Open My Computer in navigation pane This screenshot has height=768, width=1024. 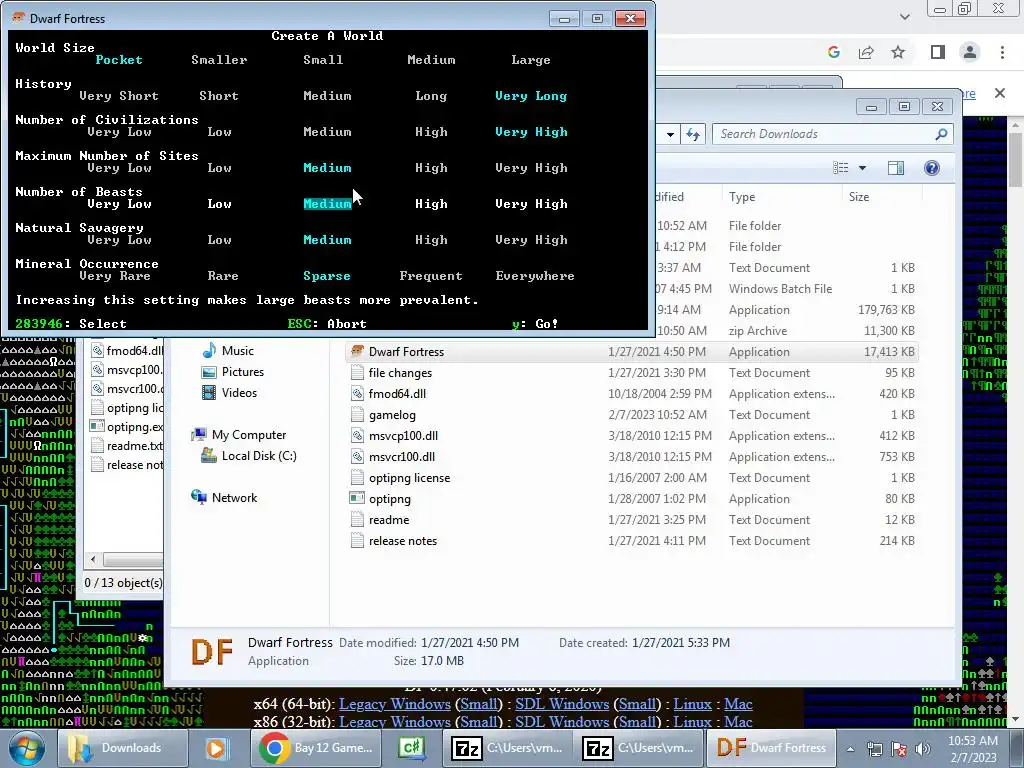pos(239,435)
